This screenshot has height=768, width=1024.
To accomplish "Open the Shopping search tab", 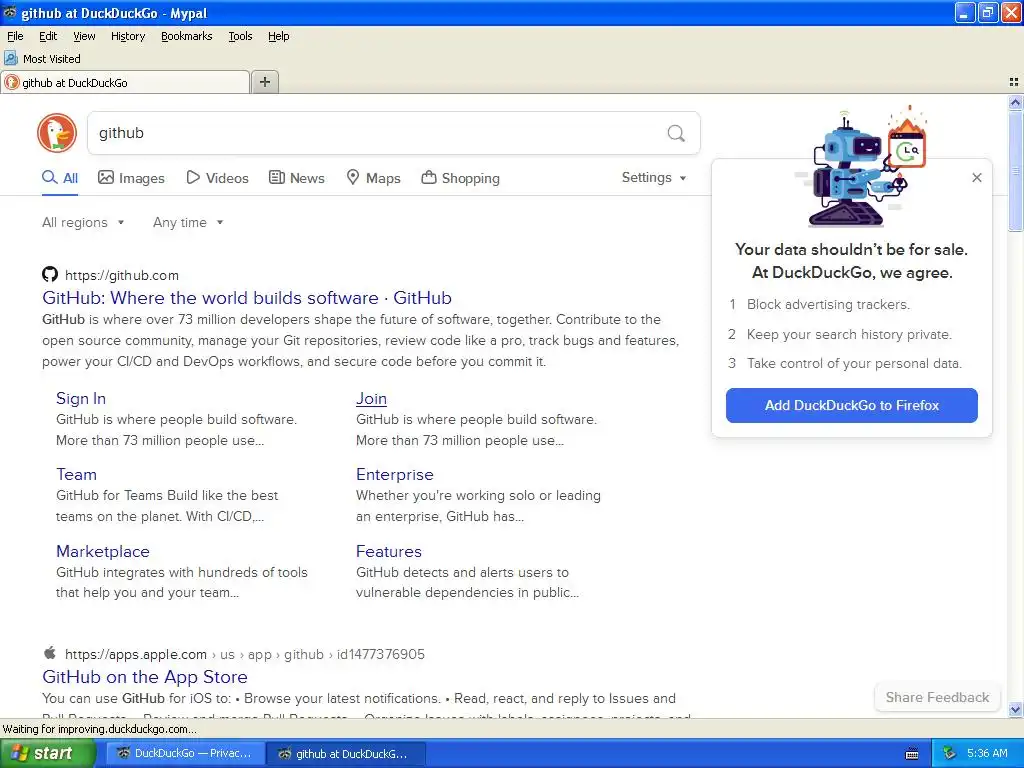I will pyautogui.click(x=460, y=178).
